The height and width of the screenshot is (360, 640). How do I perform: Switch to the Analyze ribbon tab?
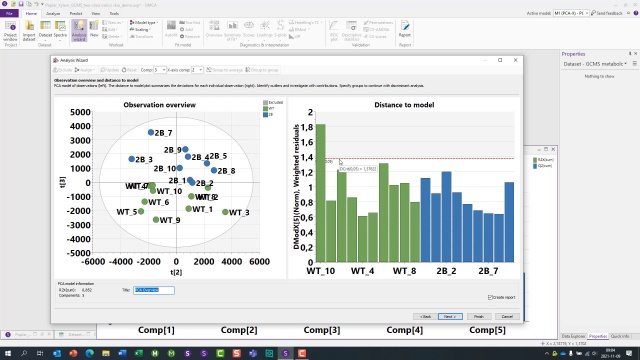pos(53,13)
